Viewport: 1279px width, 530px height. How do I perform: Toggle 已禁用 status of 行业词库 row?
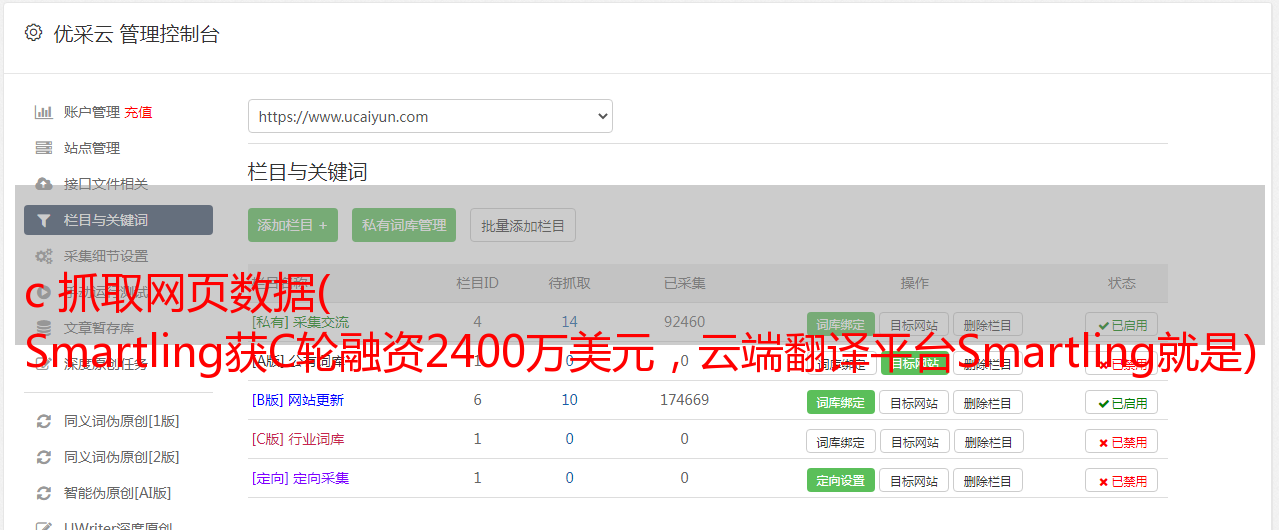pyautogui.click(x=1122, y=441)
